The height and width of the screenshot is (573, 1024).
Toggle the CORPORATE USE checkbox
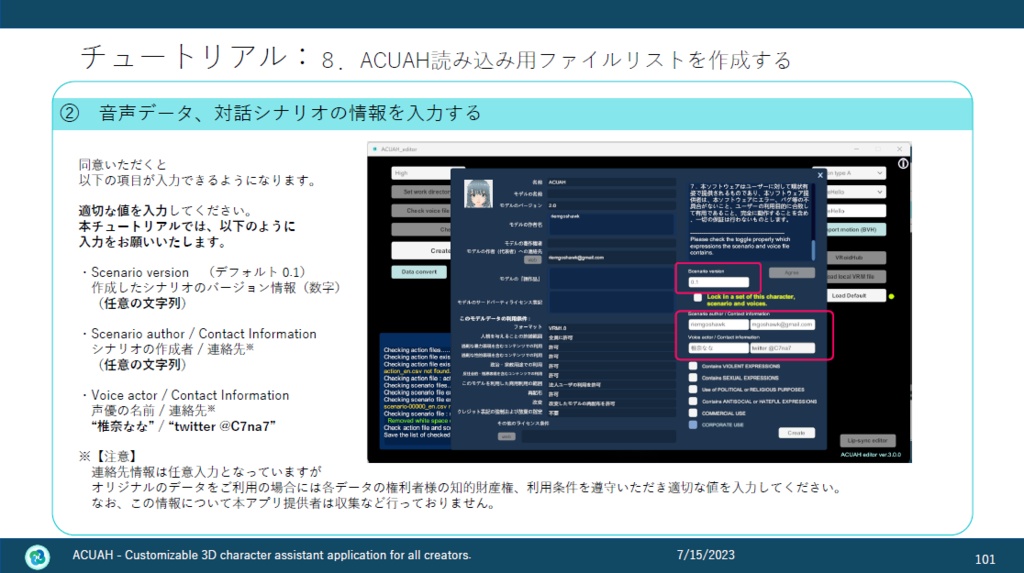[693, 425]
